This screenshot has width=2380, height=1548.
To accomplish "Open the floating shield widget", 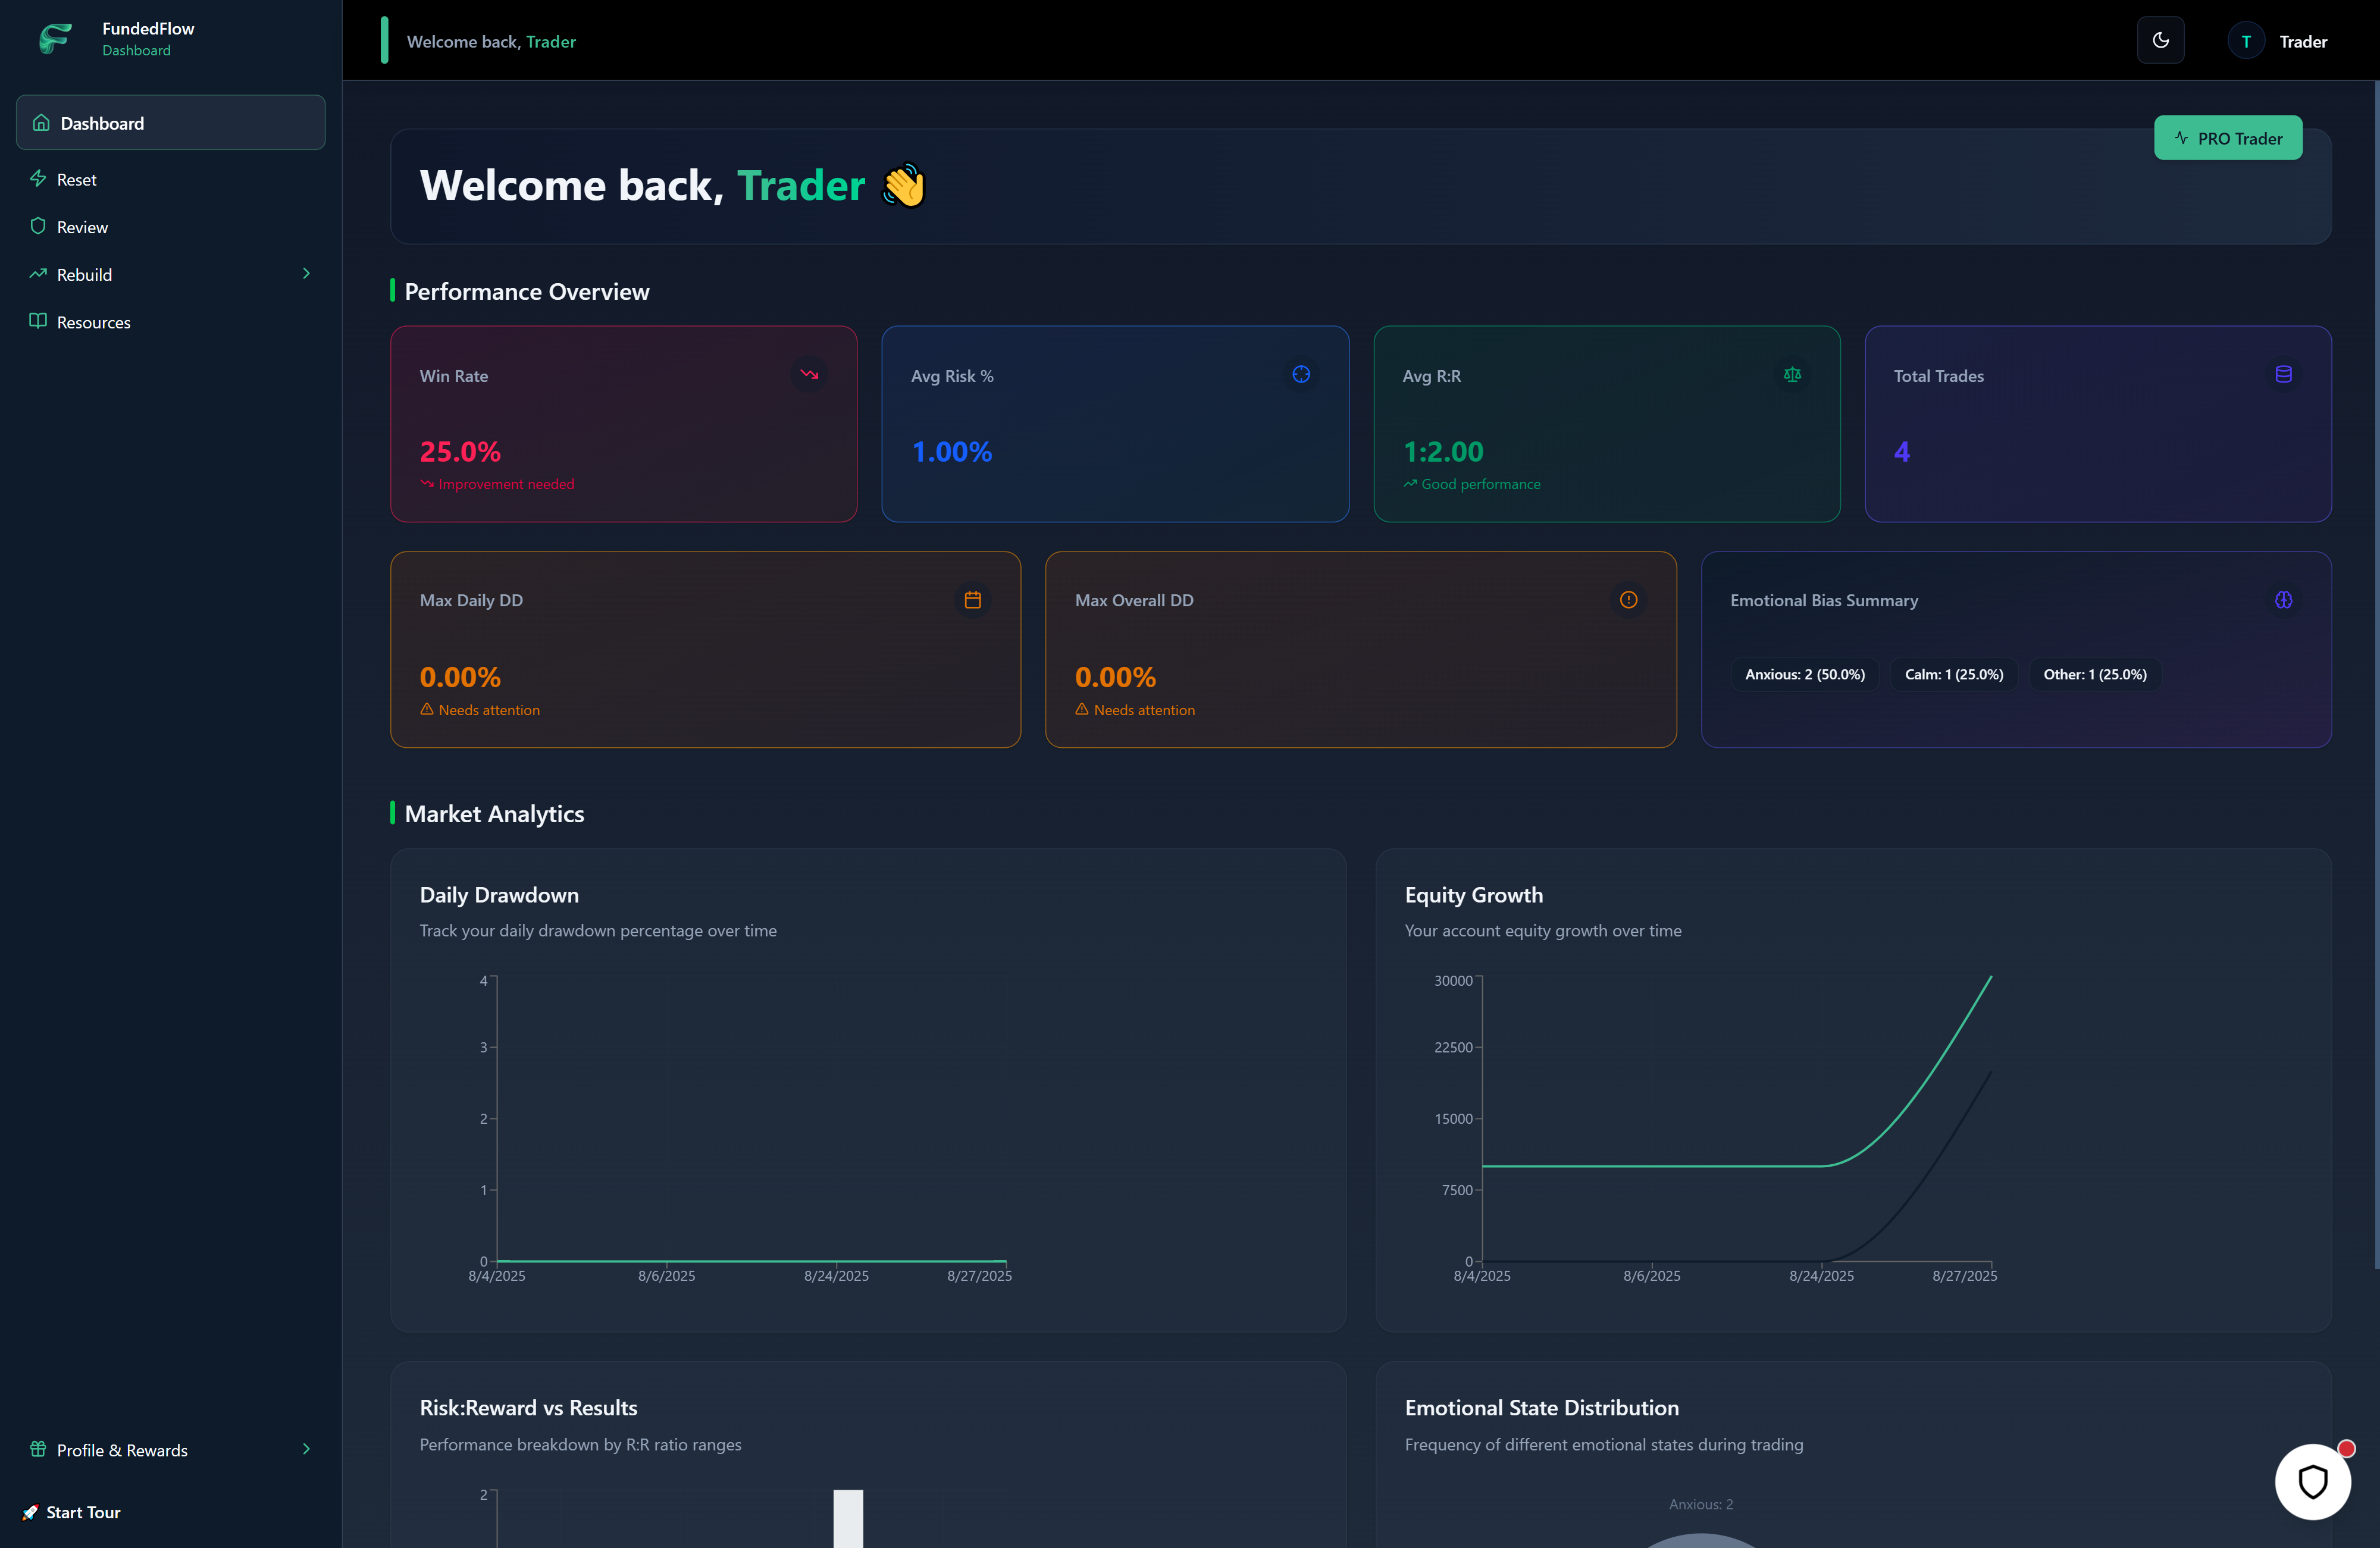I will pos(2312,1481).
